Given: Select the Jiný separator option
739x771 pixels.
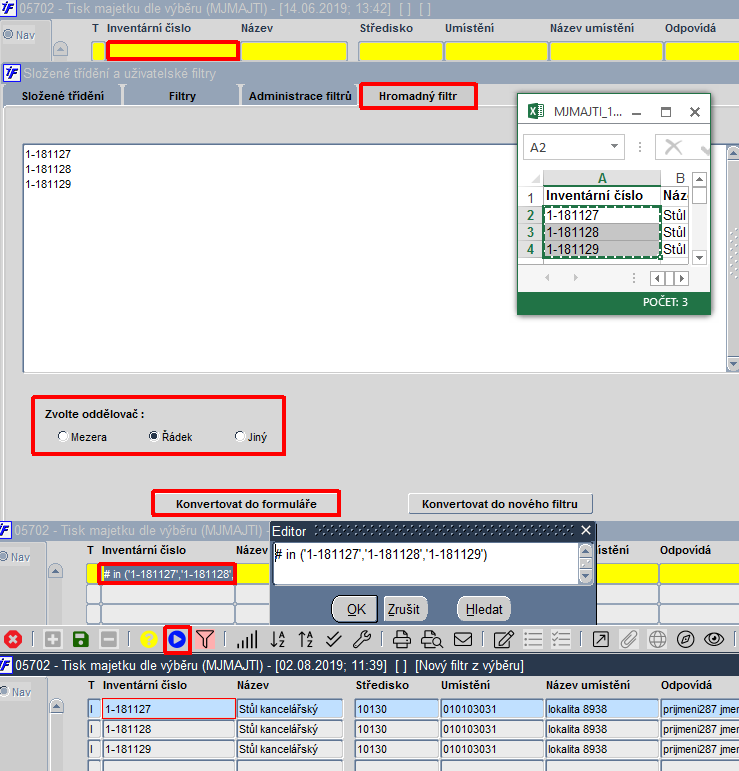Looking at the screenshot, I should tap(239, 437).
